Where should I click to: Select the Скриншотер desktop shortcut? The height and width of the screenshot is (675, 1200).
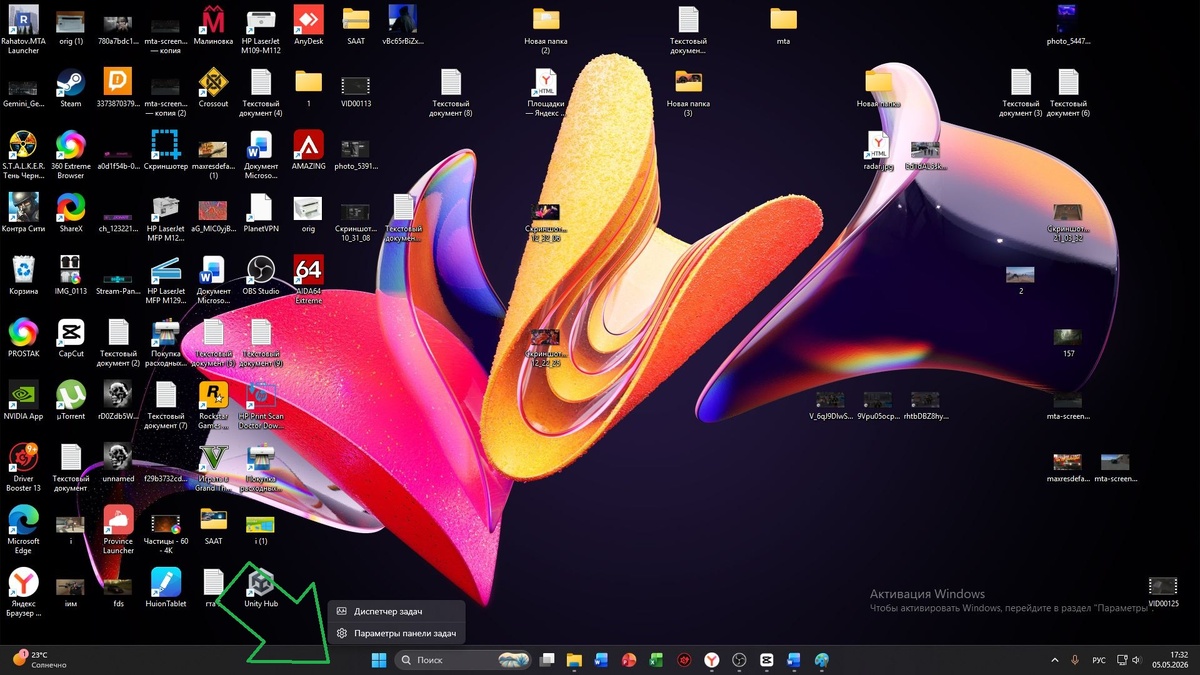165,150
